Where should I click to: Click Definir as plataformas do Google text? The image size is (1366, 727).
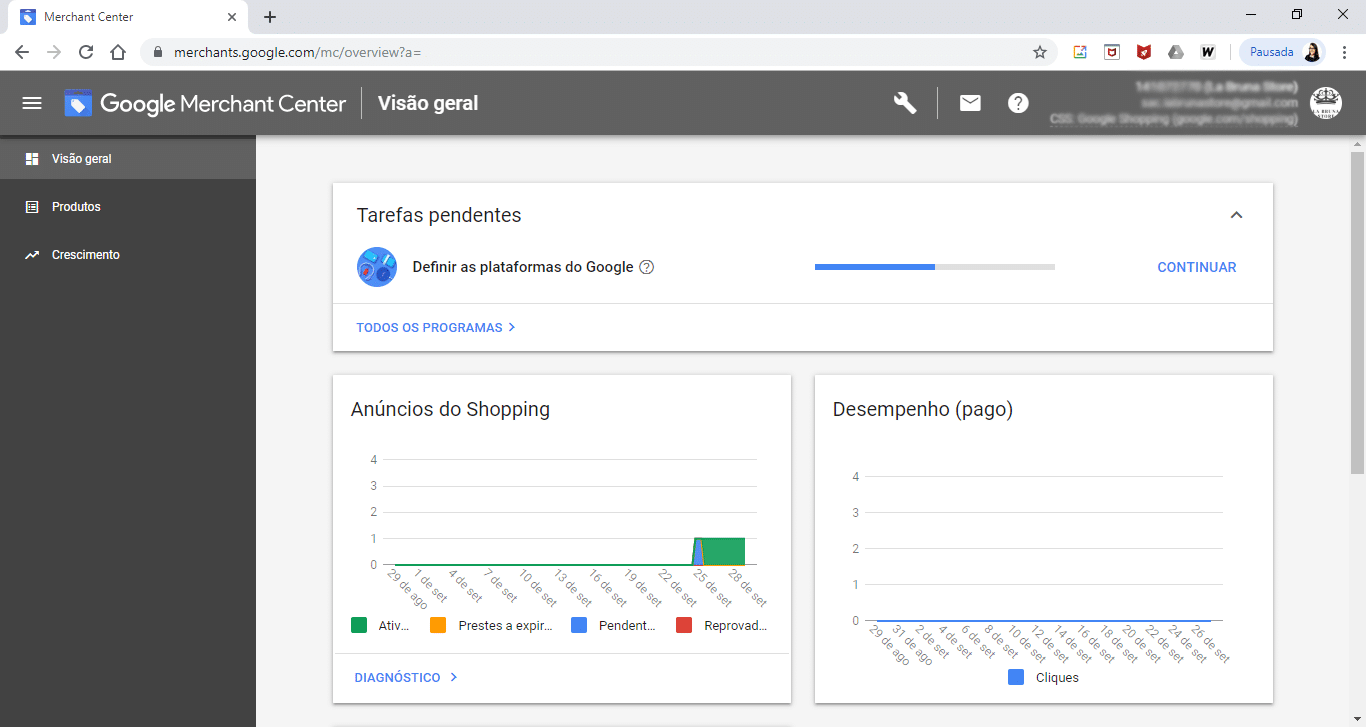(x=523, y=267)
